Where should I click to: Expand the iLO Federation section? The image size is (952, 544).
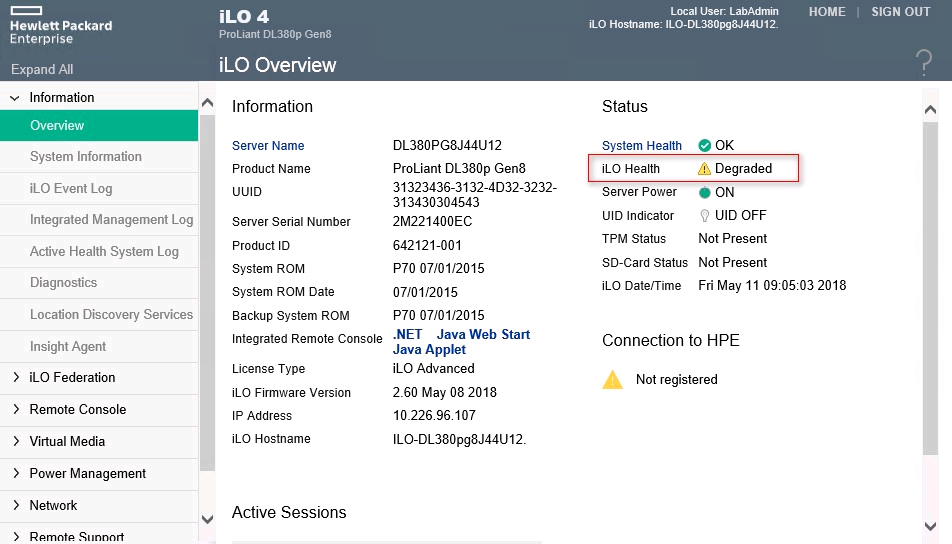point(15,378)
